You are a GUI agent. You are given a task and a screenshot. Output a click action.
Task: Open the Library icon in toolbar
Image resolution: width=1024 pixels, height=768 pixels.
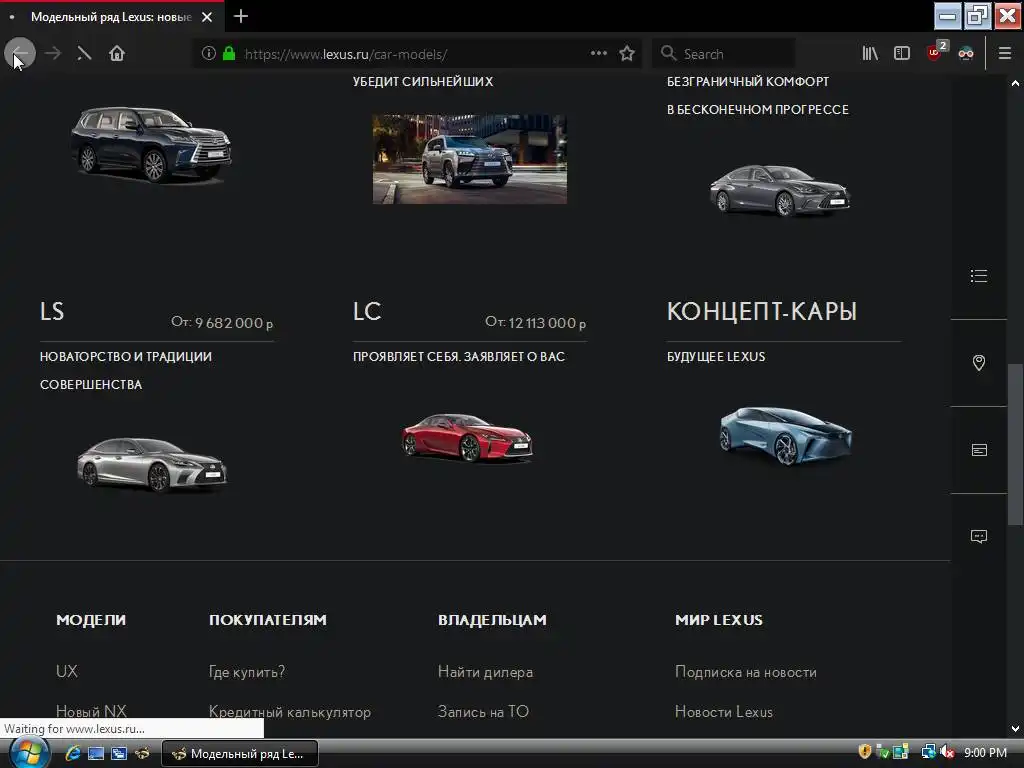pos(870,54)
